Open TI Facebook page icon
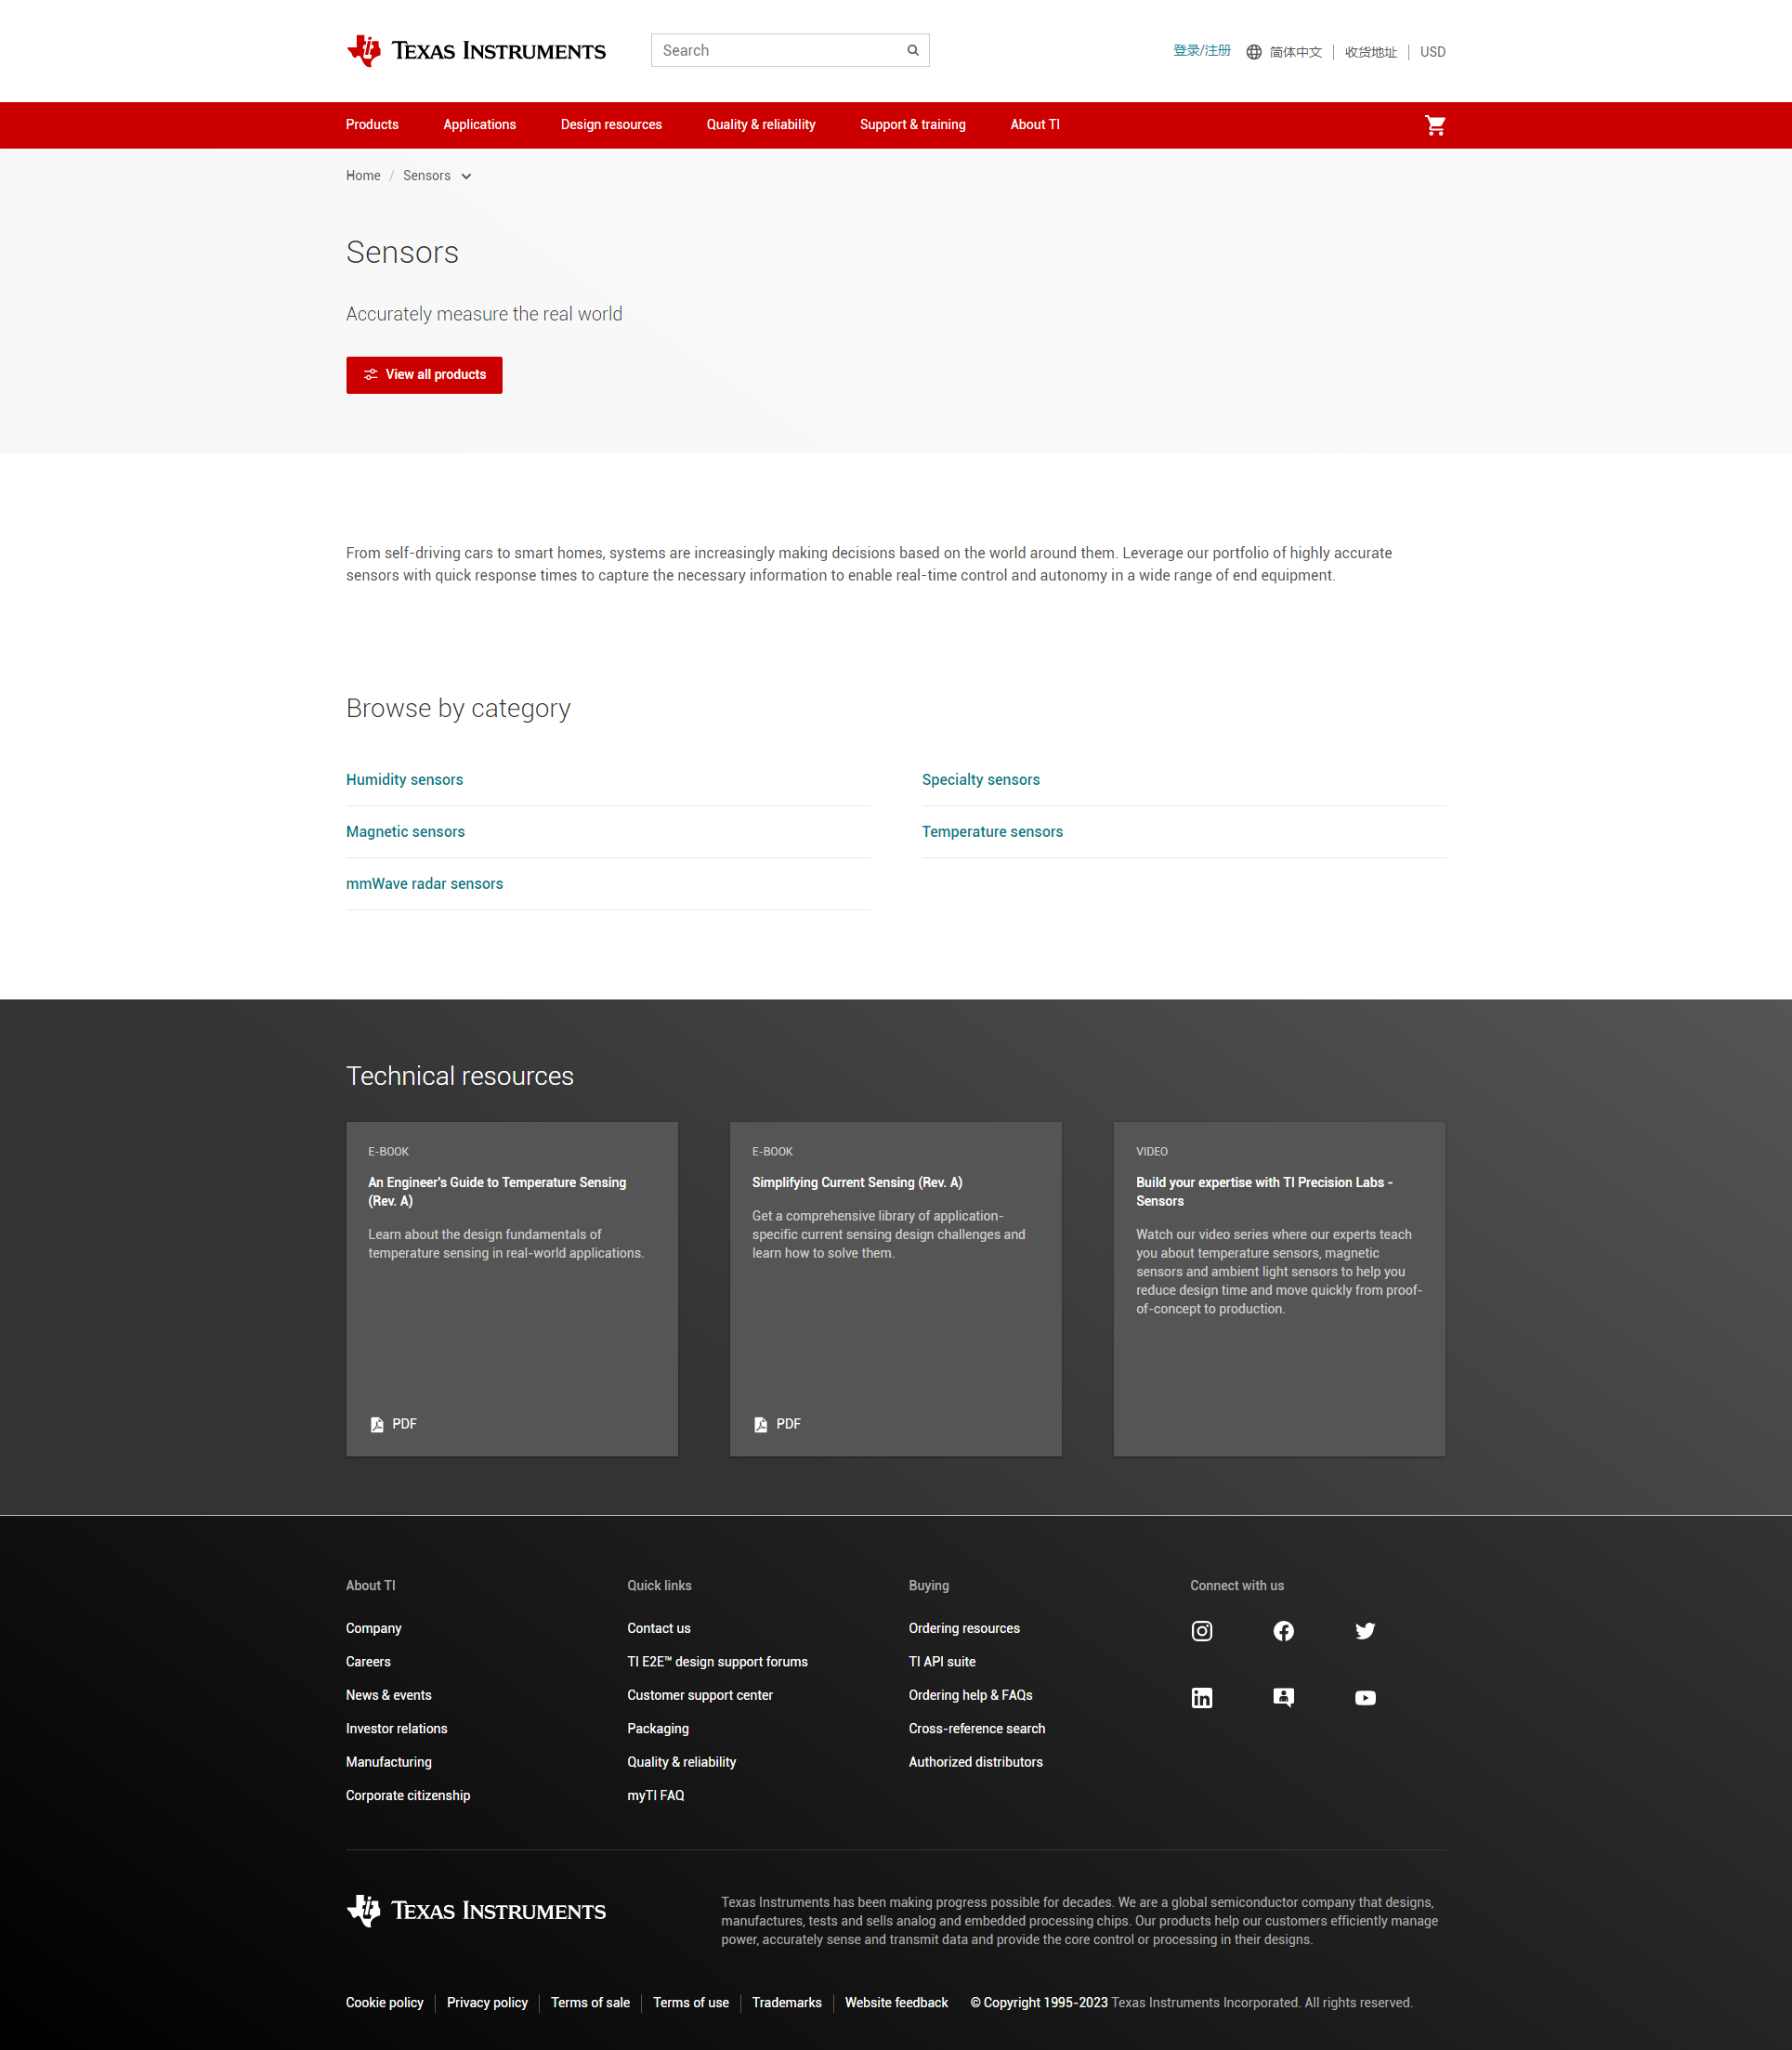 pos(1284,1631)
